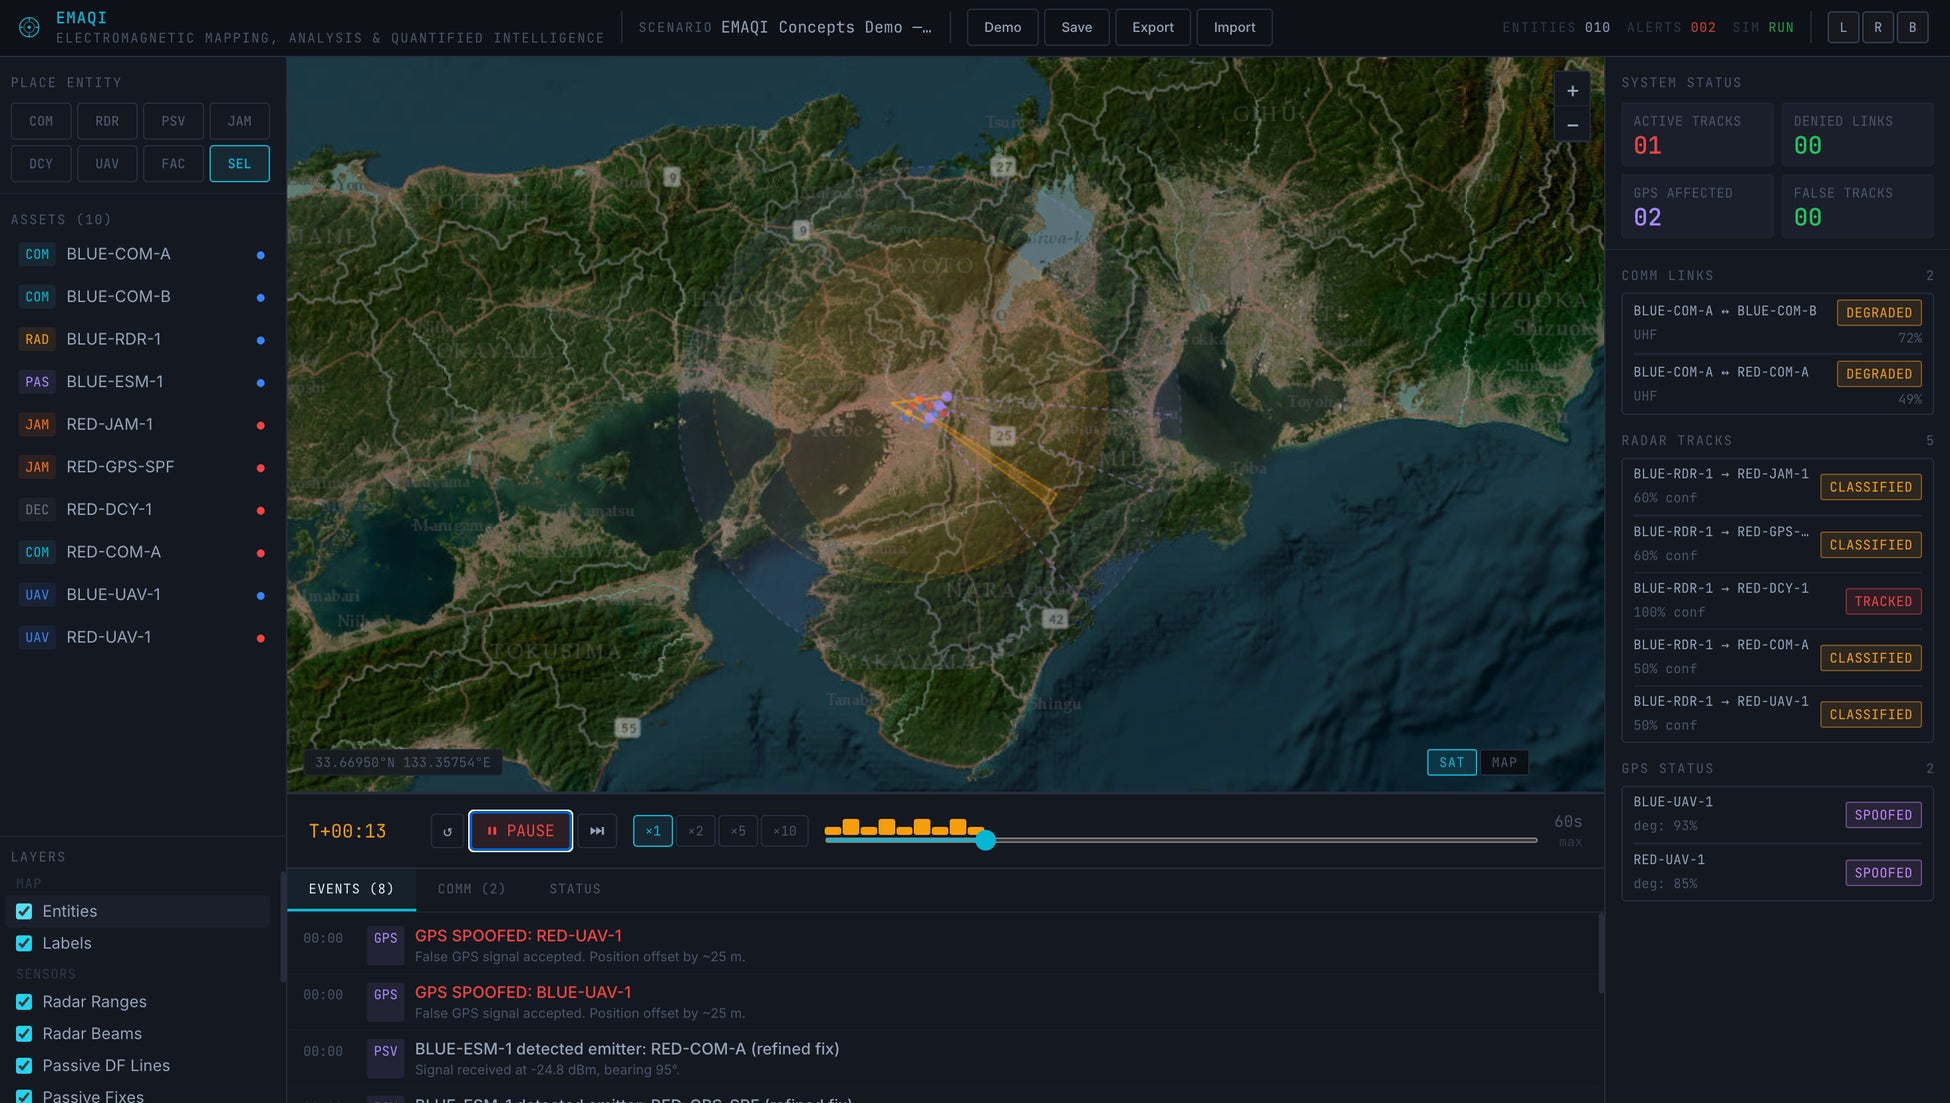Load the Demo scenario

[1002, 27]
